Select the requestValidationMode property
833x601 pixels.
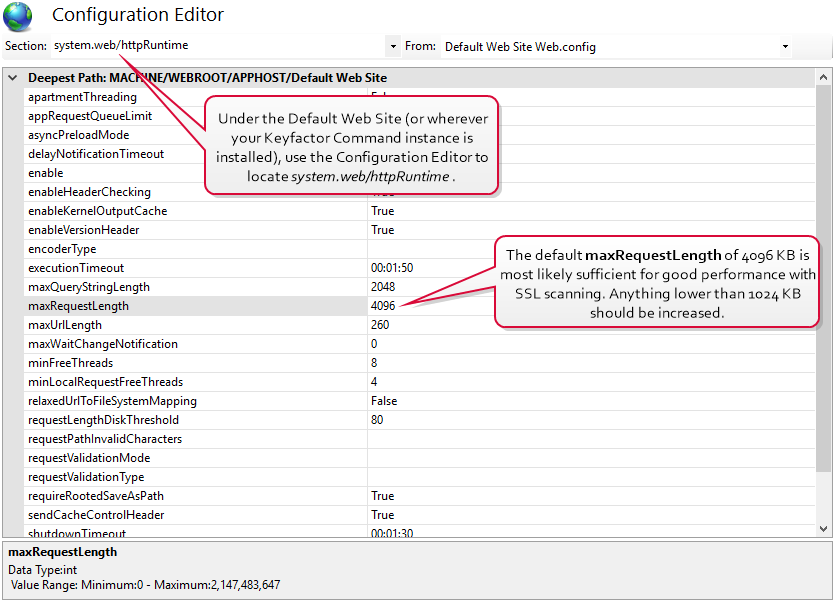coord(90,458)
